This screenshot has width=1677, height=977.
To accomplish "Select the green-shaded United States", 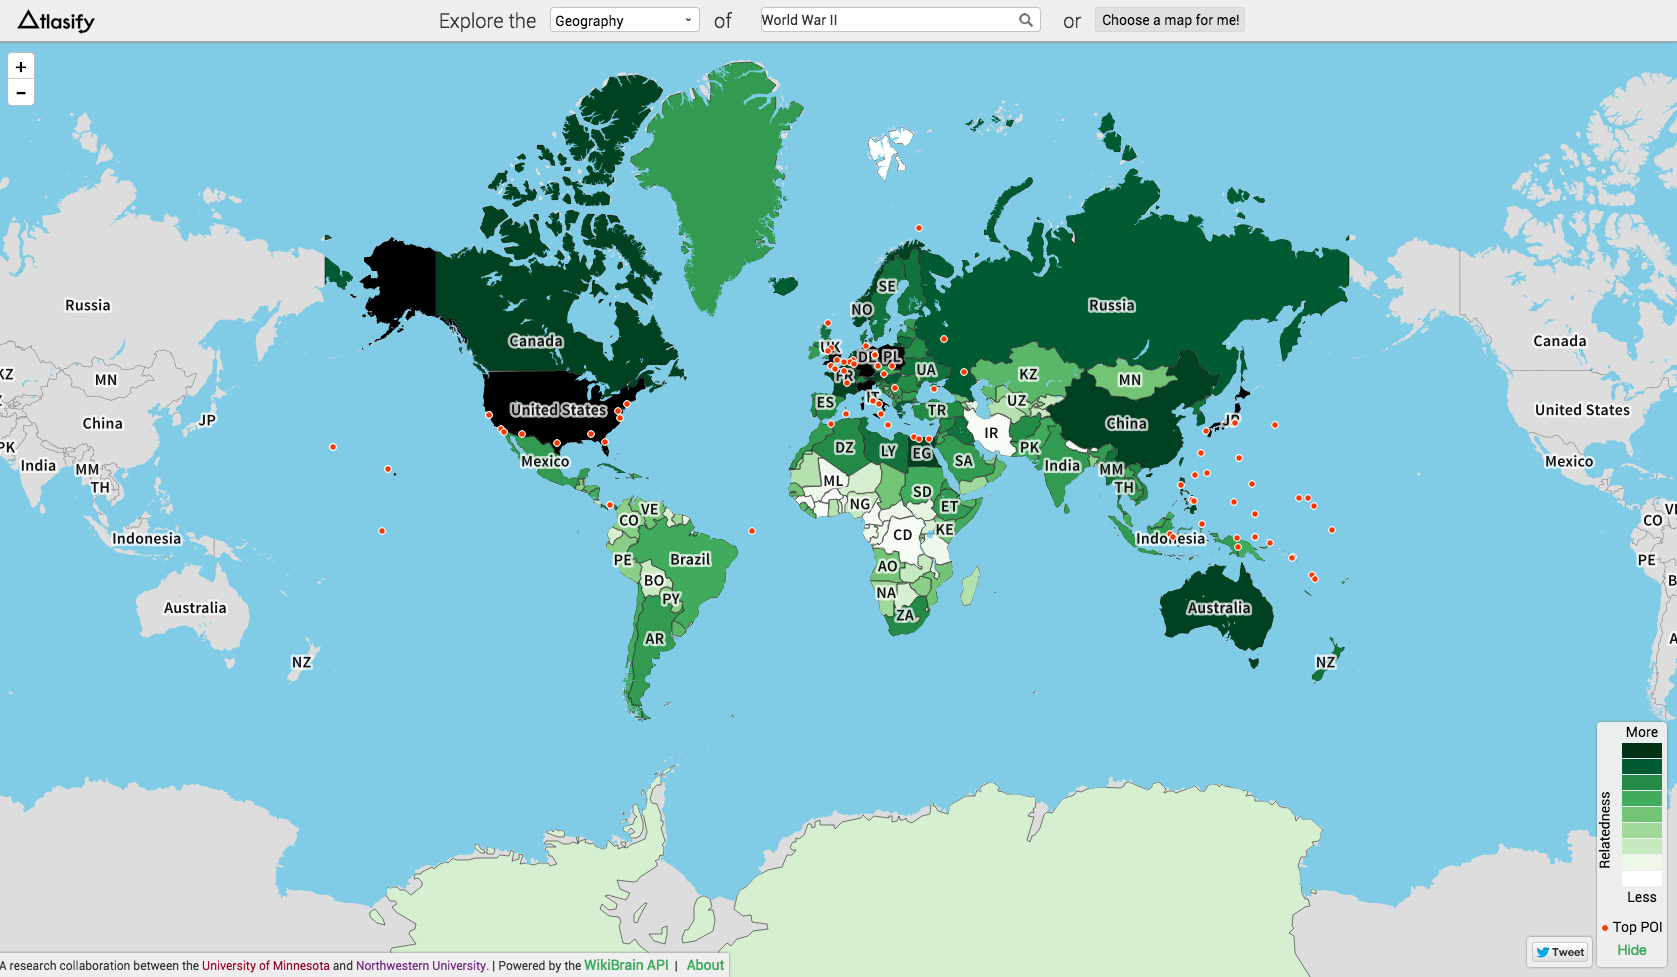I will coord(558,409).
